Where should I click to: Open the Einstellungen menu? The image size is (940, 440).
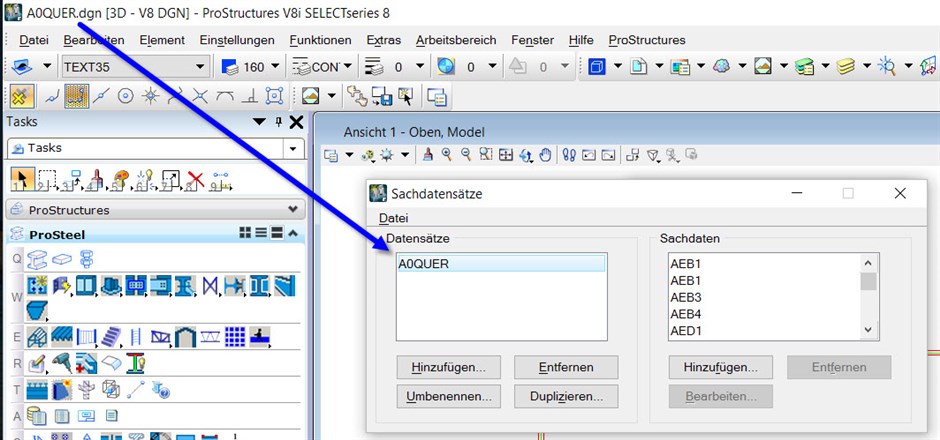tap(237, 40)
